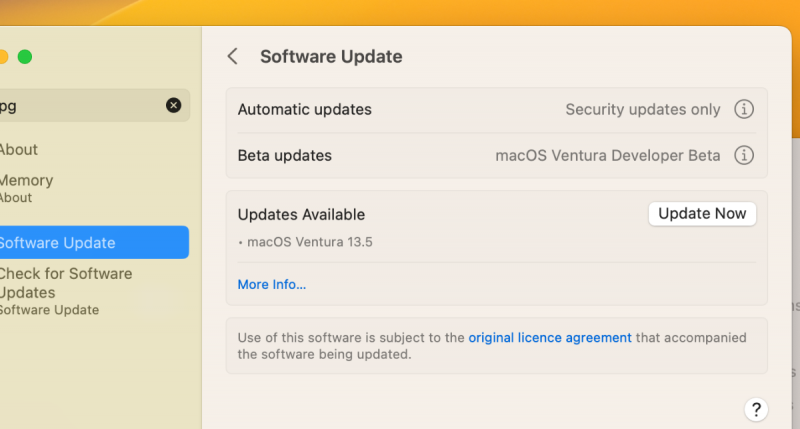Click the green zoom window button
Screen dimensions: 800x429
pos(25,57)
